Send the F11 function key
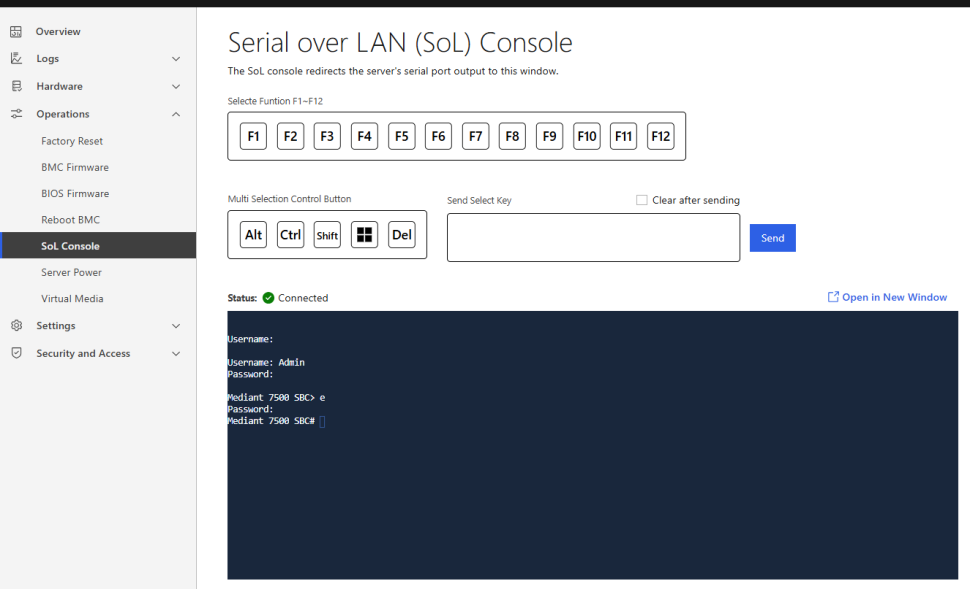This screenshot has width=970, height=589. point(624,136)
